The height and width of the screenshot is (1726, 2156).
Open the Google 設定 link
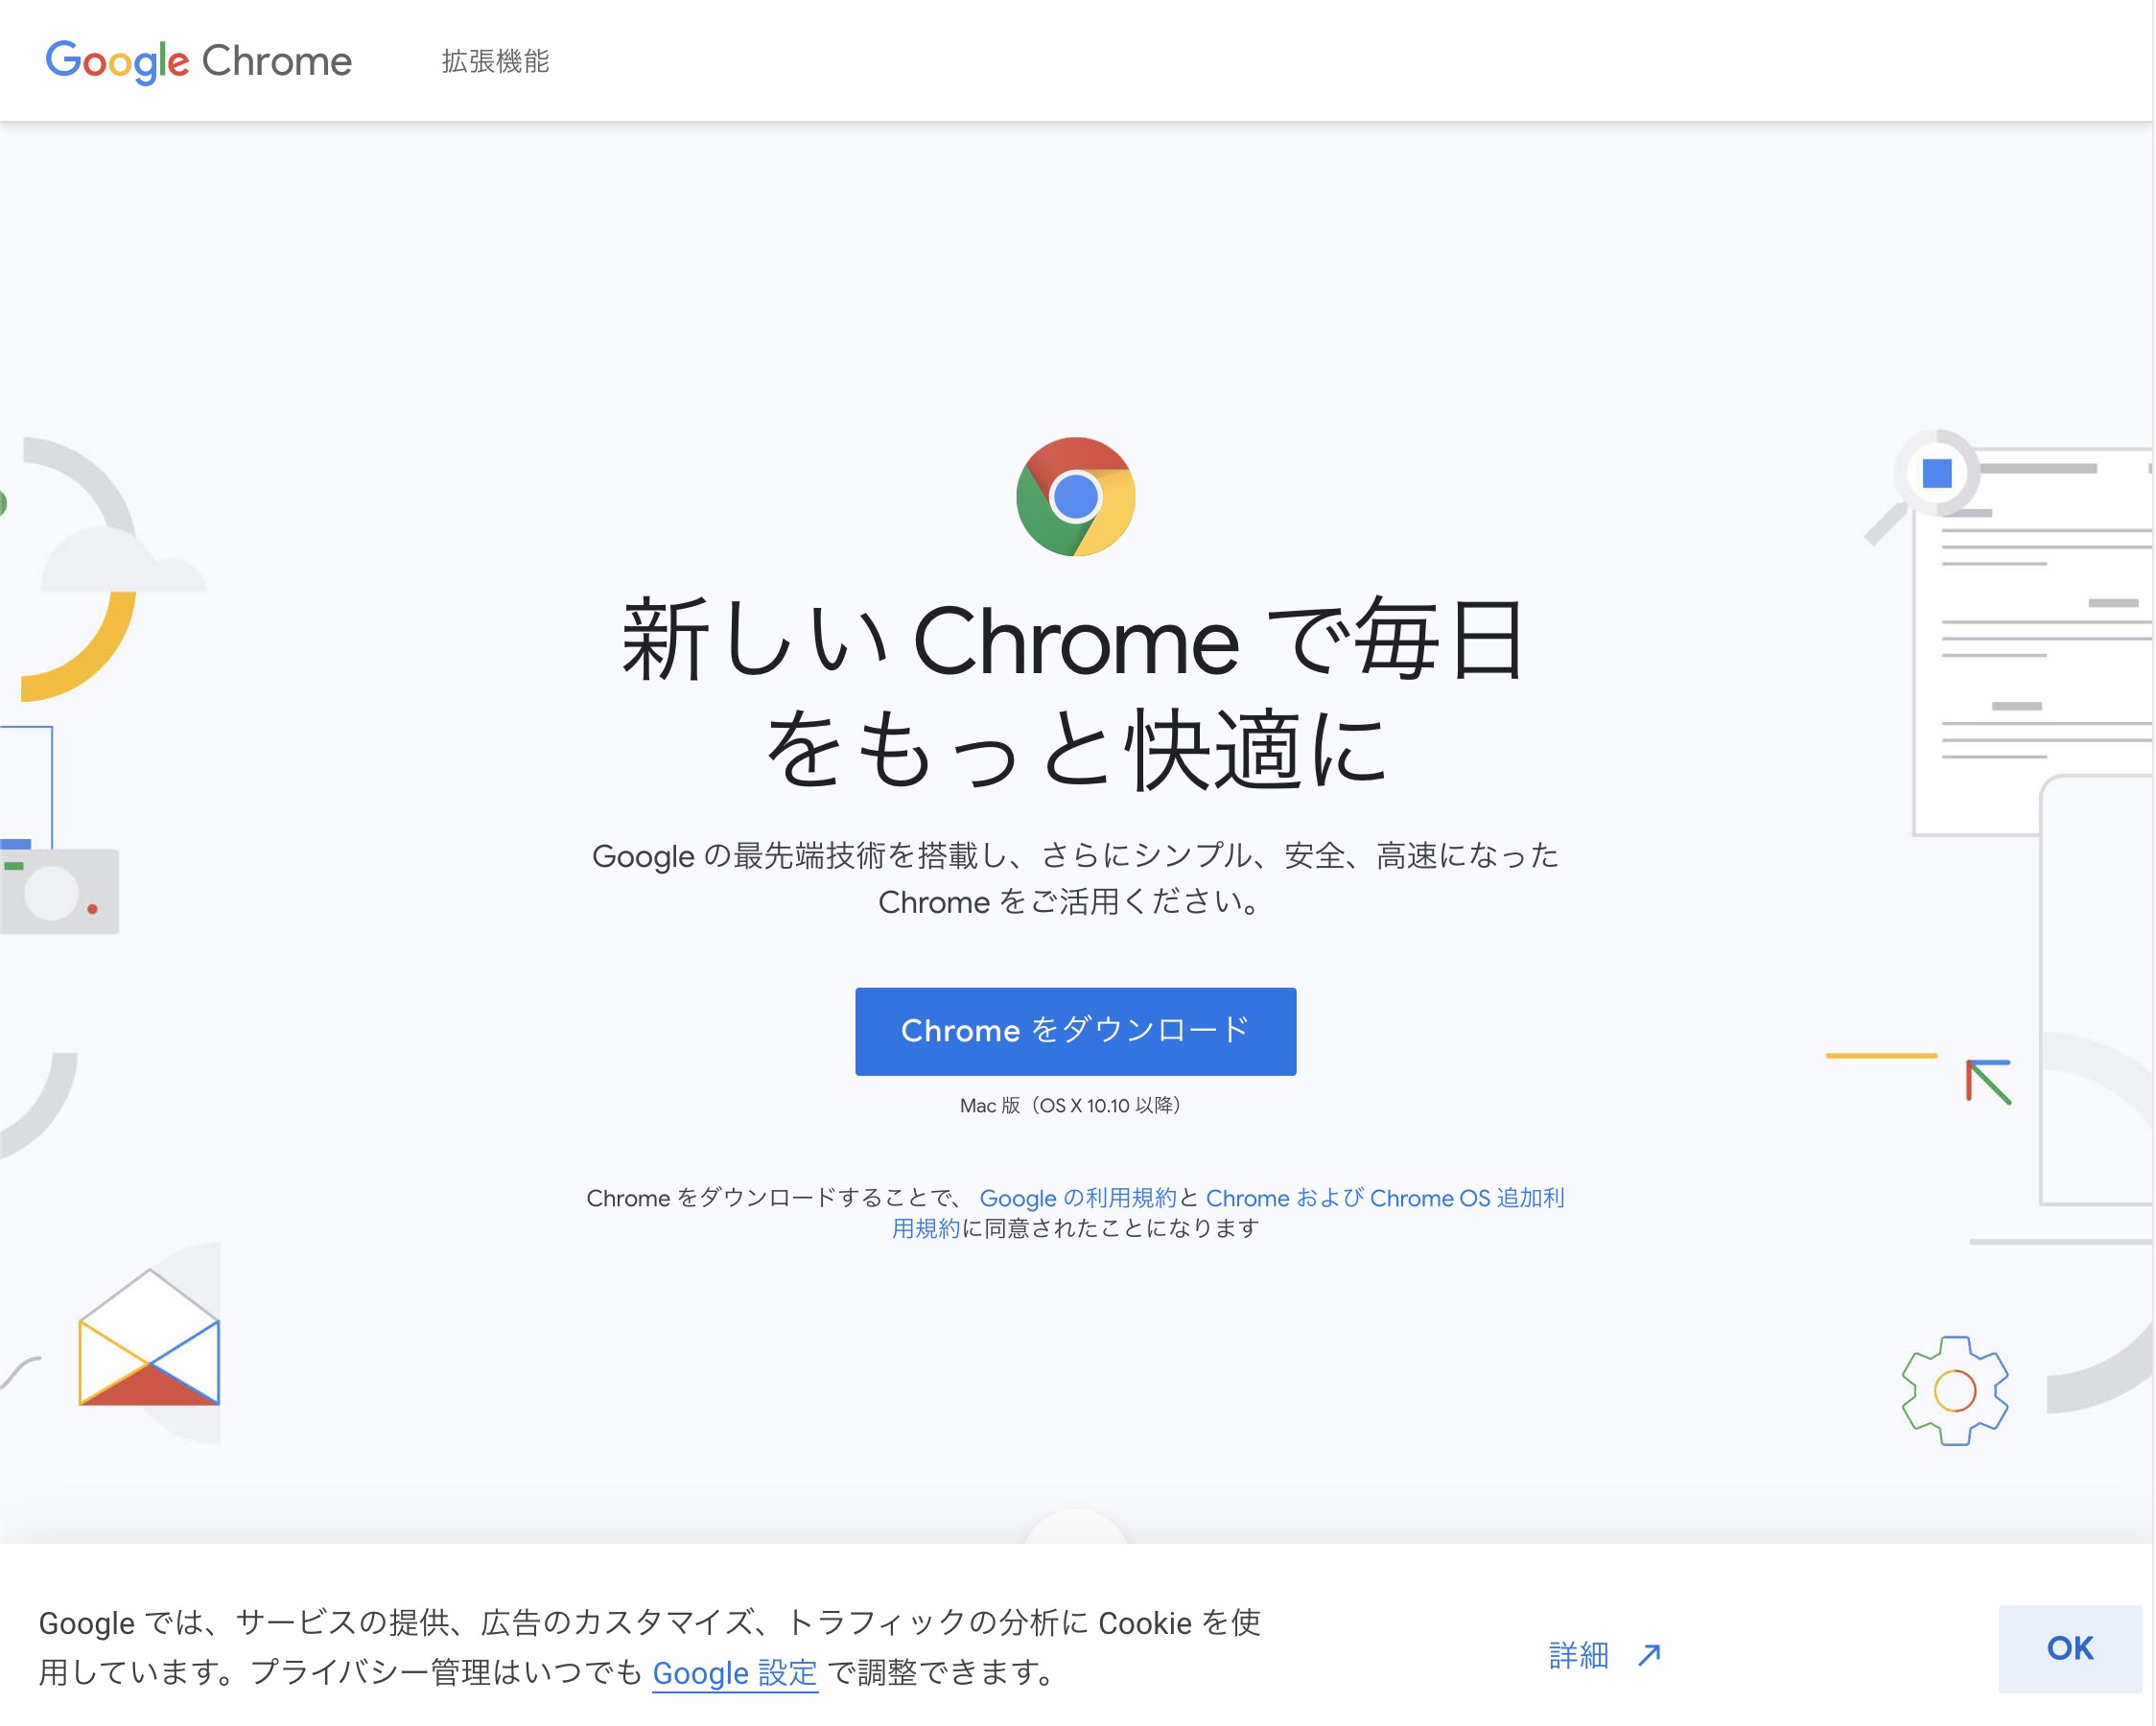734,1673
